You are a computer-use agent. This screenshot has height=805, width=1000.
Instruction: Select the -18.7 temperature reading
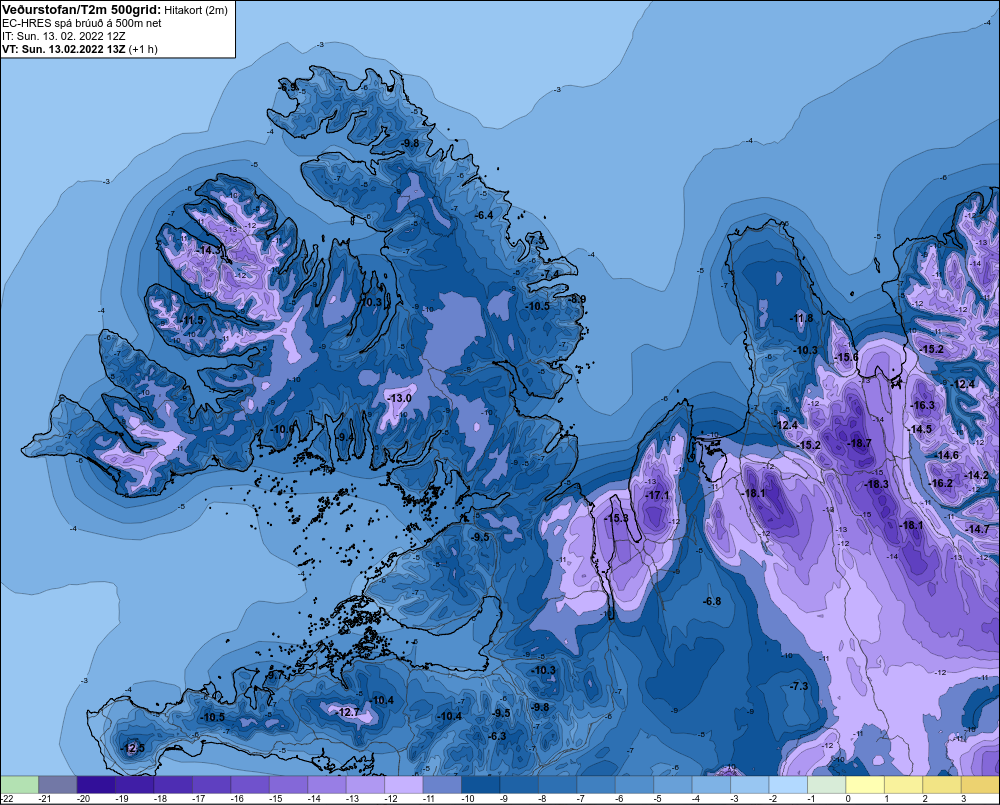(859, 443)
